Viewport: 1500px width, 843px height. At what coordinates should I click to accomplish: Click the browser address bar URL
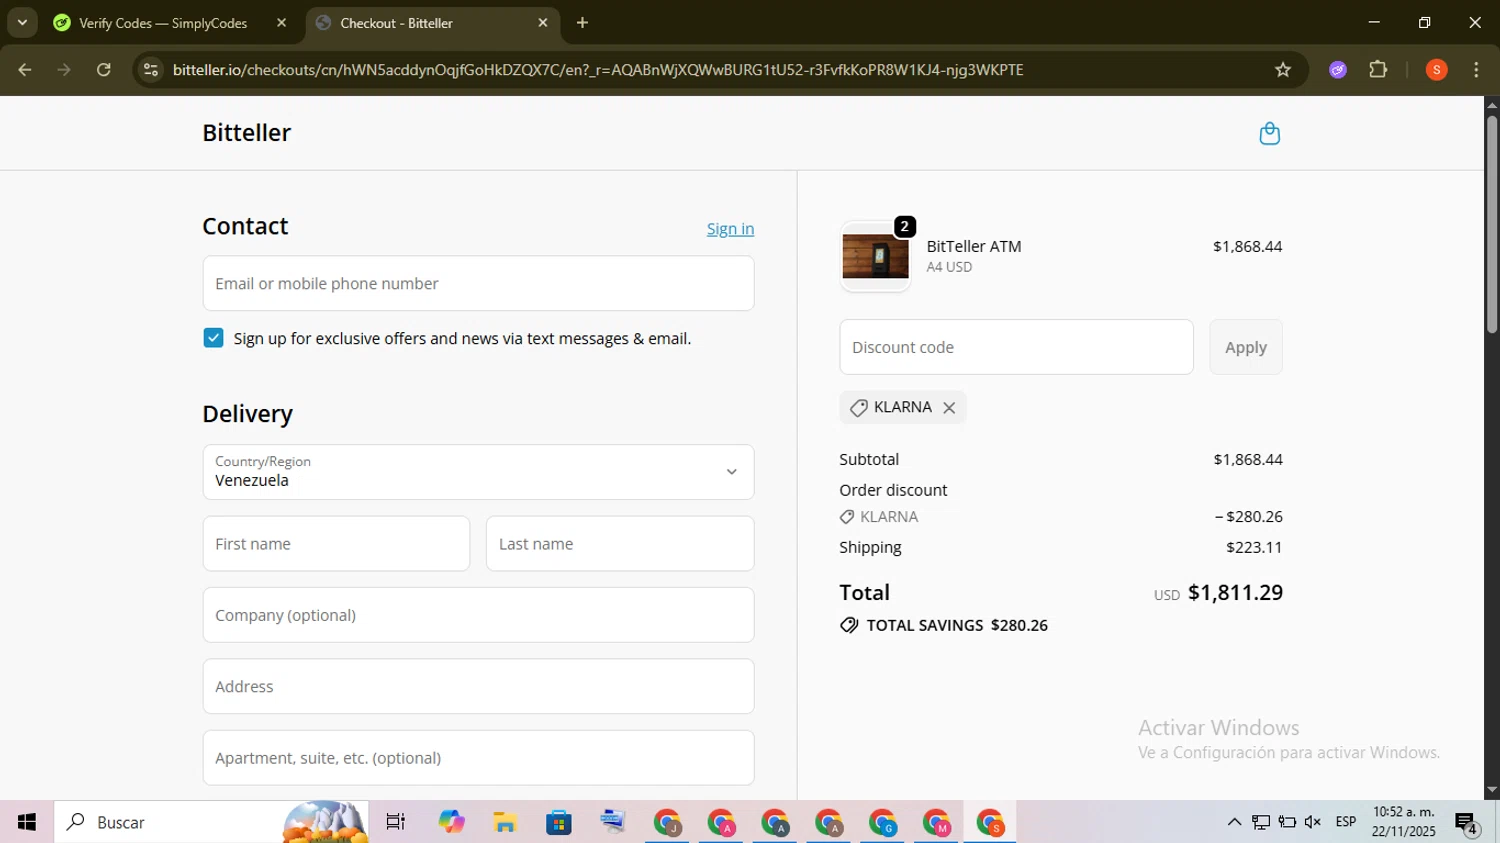(x=598, y=70)
